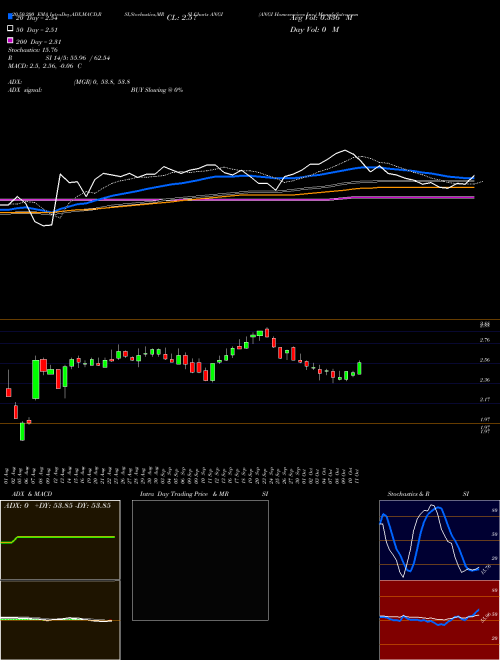Click the 'Intra Day Trading Price & MR' title
This screenshot has height=660, width=500.
pos(184,494)
